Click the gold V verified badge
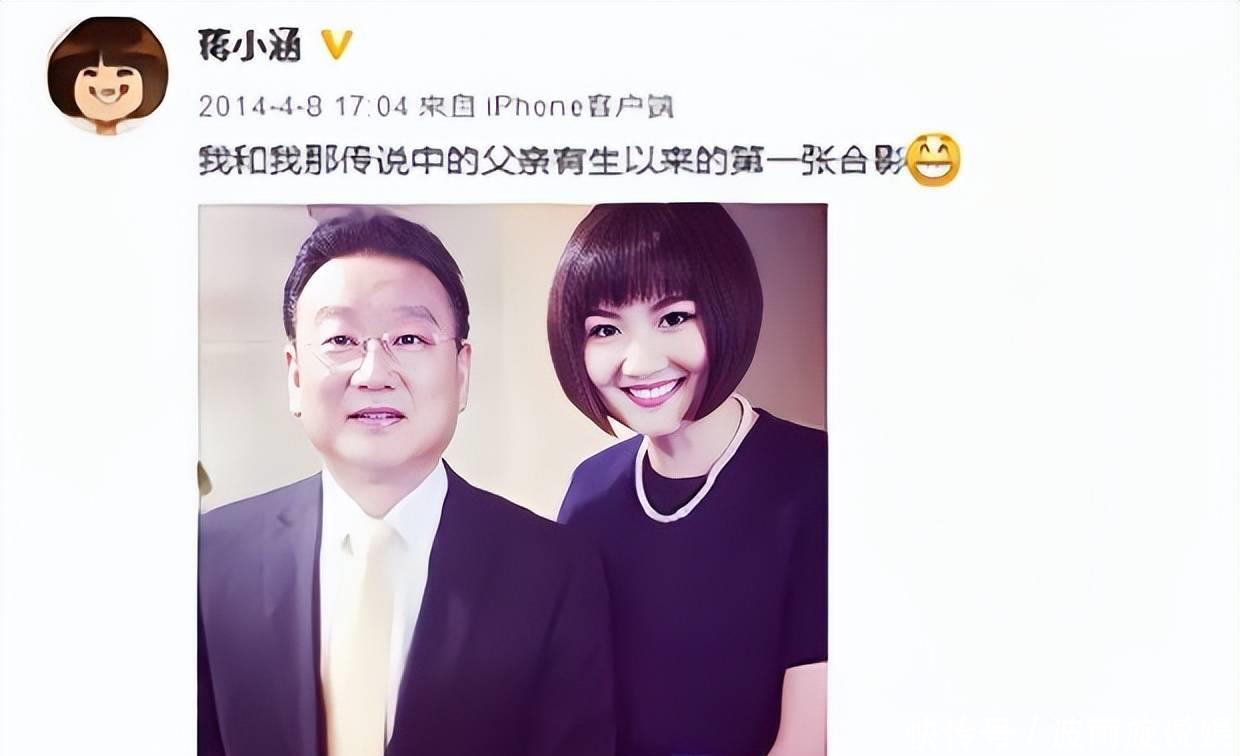Viewport: 1240px width, 756px height. 335,44
